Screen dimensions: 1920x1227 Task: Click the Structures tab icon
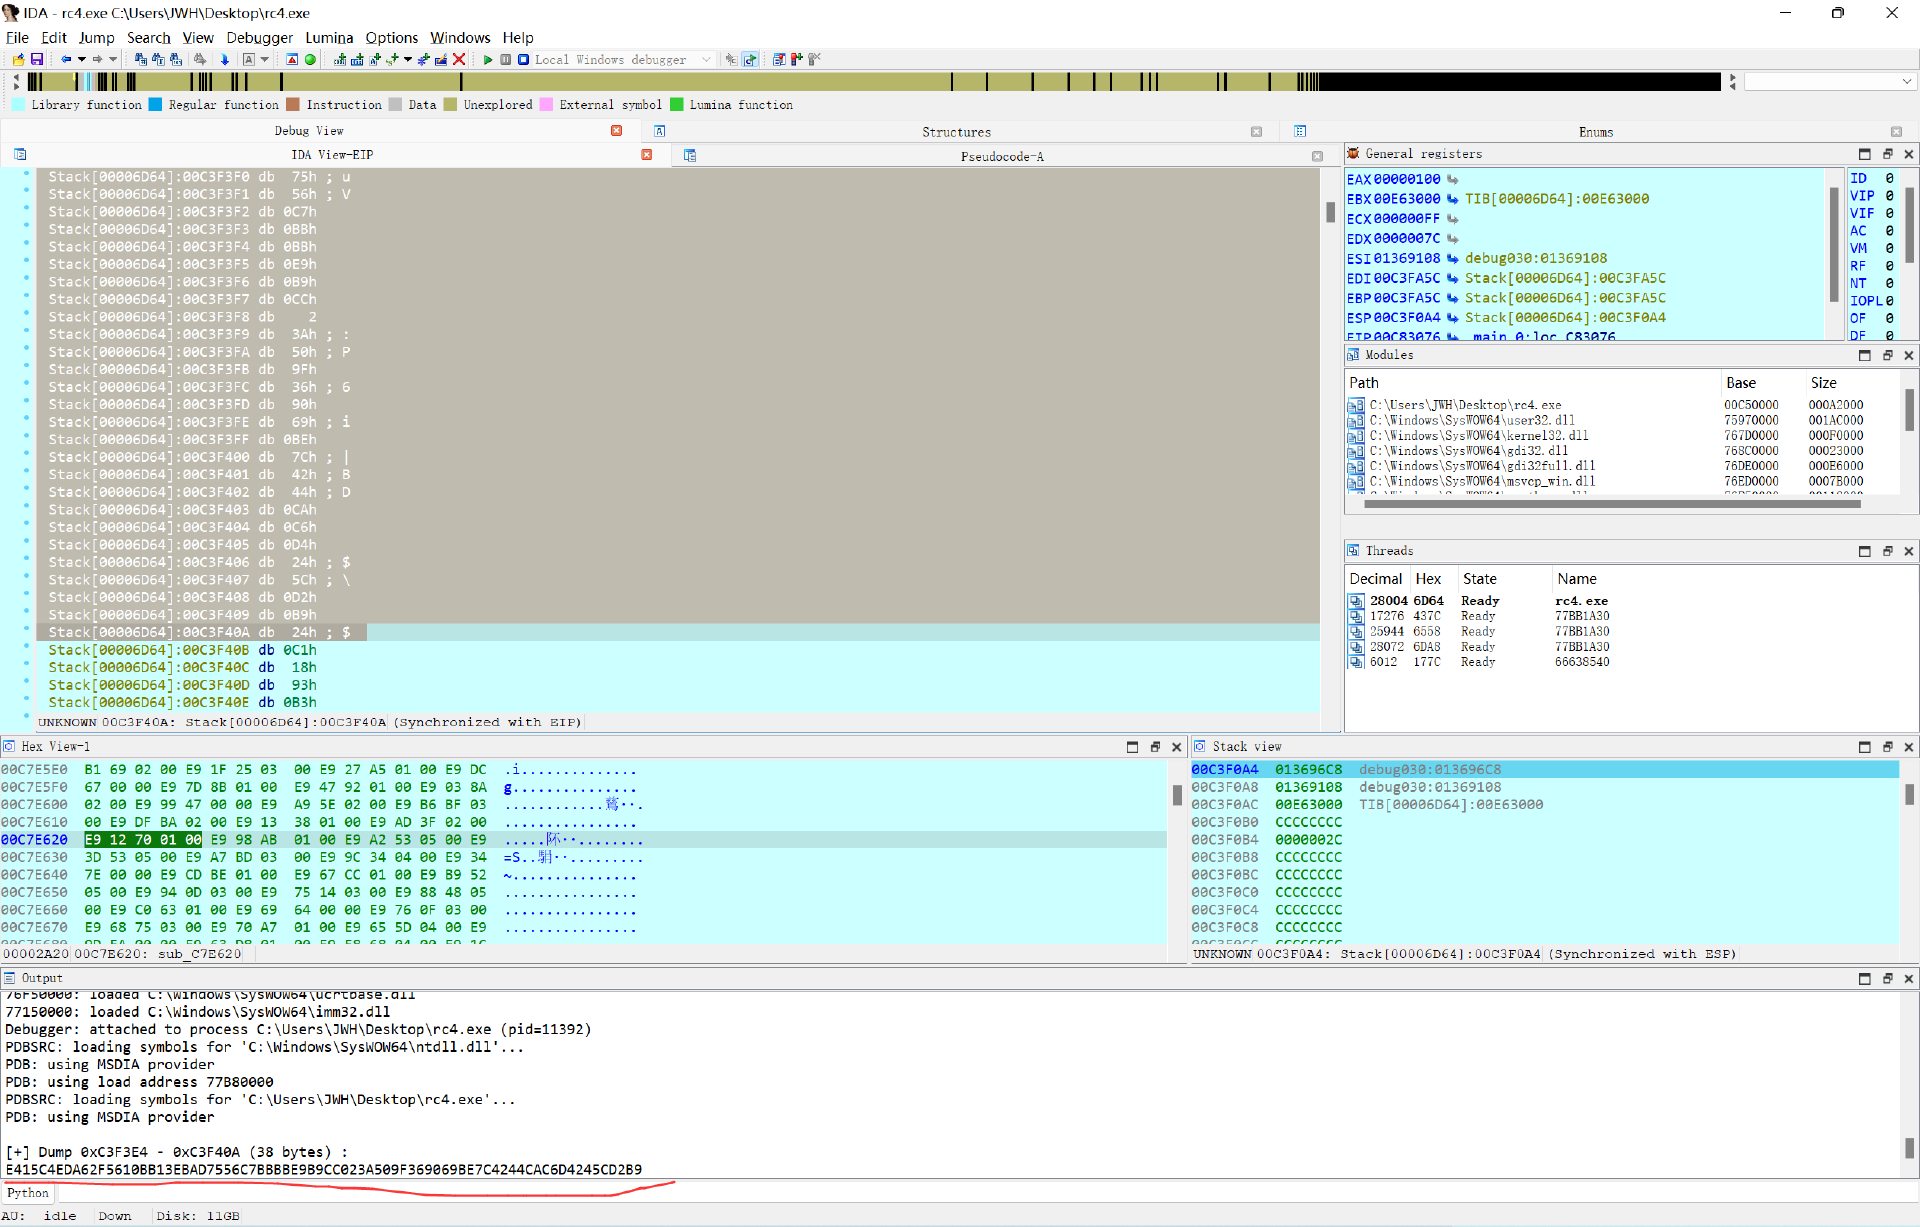coord(660,131)
